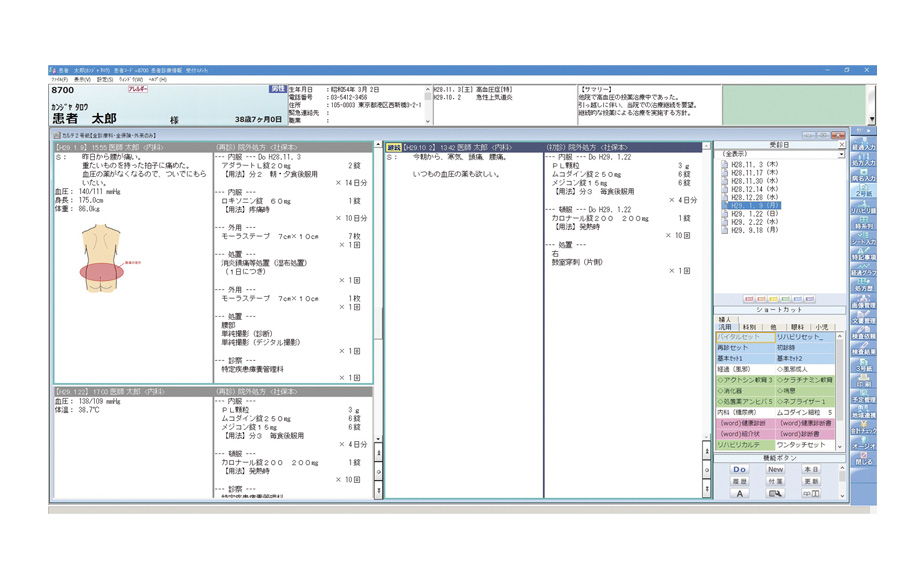The image size is (920, 568).
Task: Switch to the 小児 shortcut tab
Action: point(822,326)
